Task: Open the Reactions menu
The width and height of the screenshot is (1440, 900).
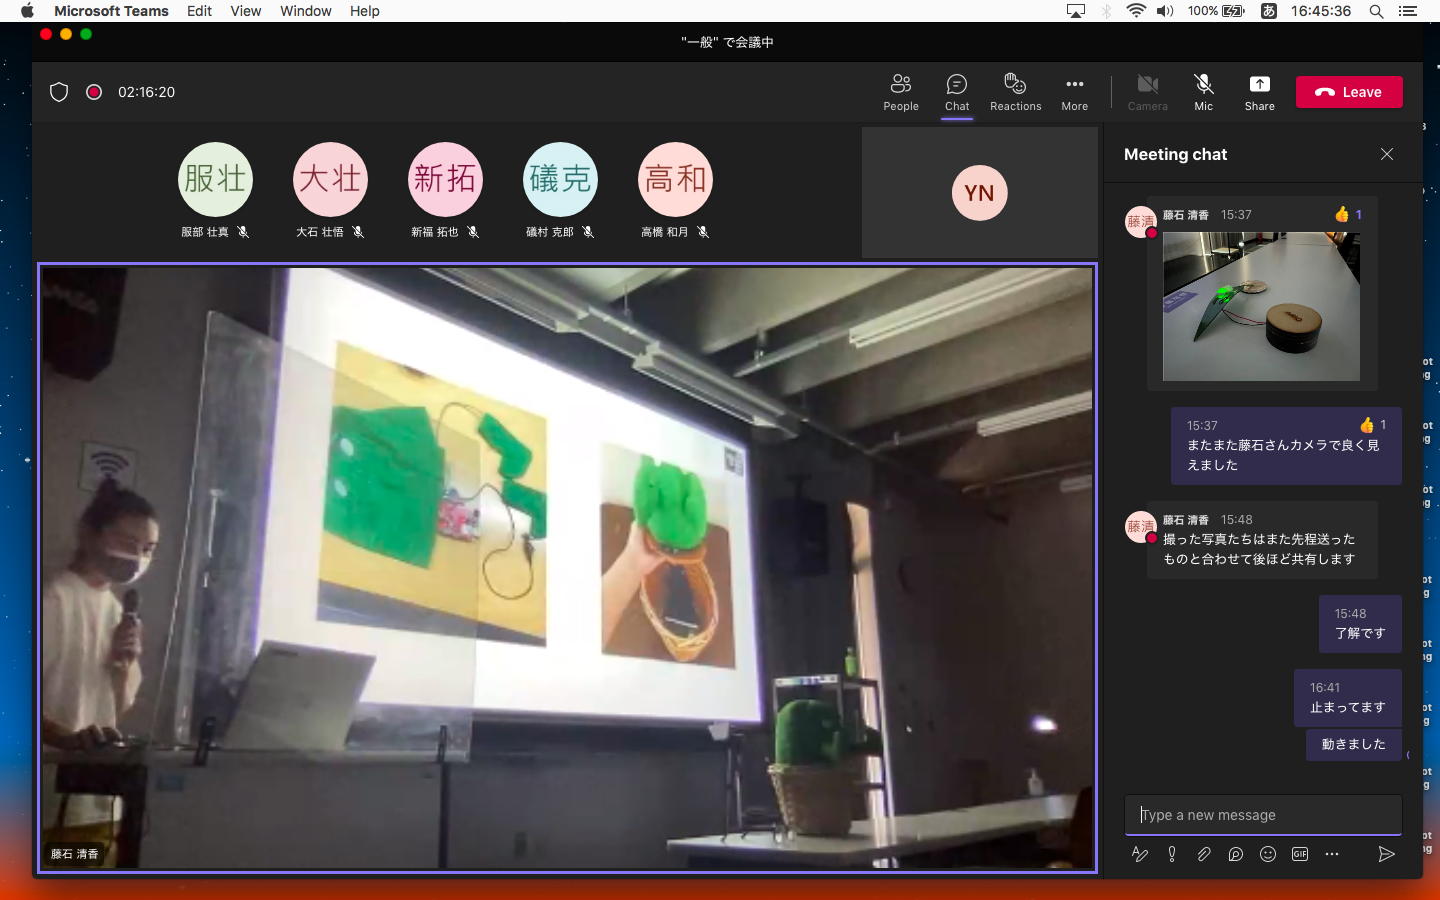Action: click(x=1015, y=92)
